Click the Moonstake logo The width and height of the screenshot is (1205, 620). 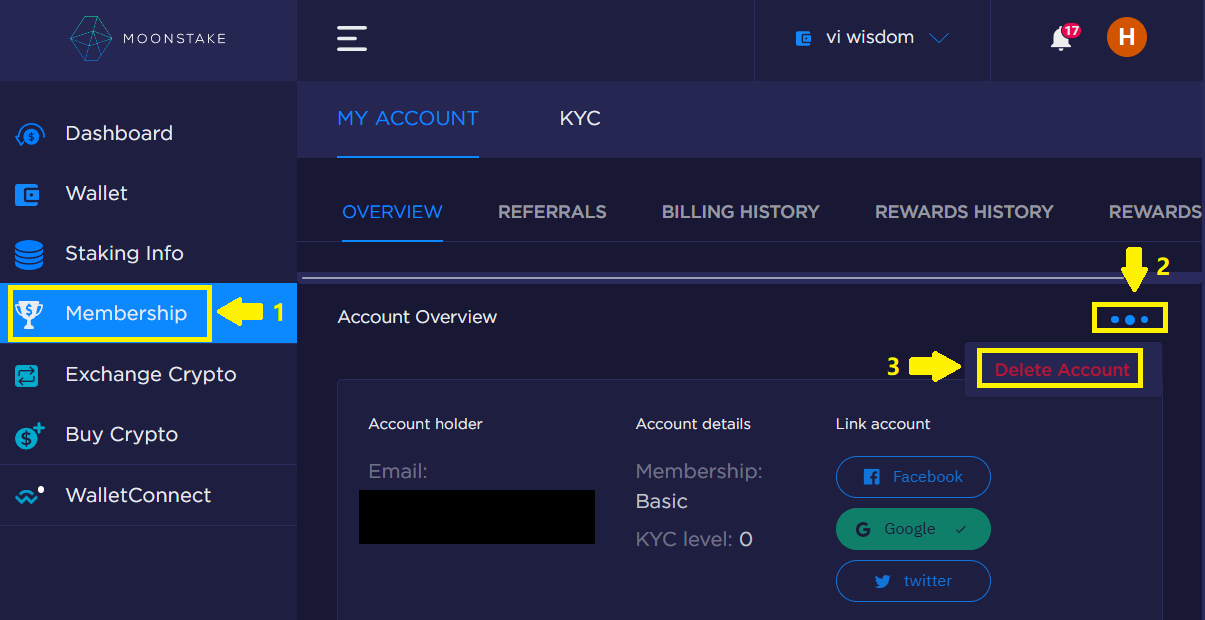tap(148, 39)
